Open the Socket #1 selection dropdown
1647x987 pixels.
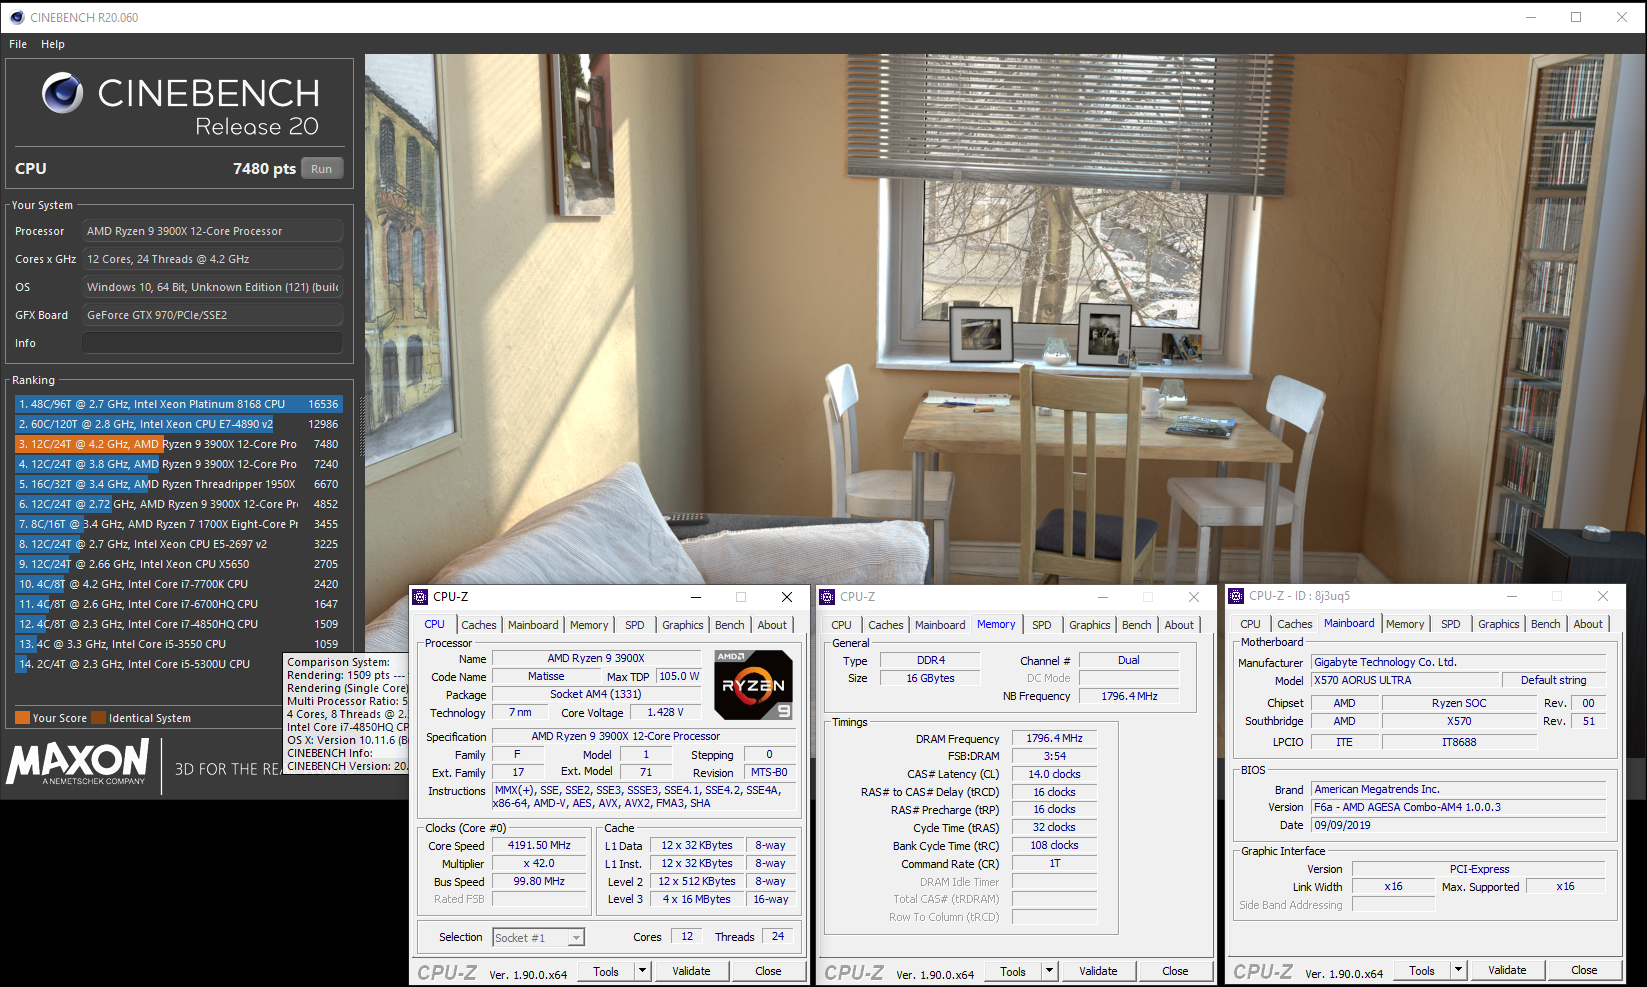click(538, 938)
